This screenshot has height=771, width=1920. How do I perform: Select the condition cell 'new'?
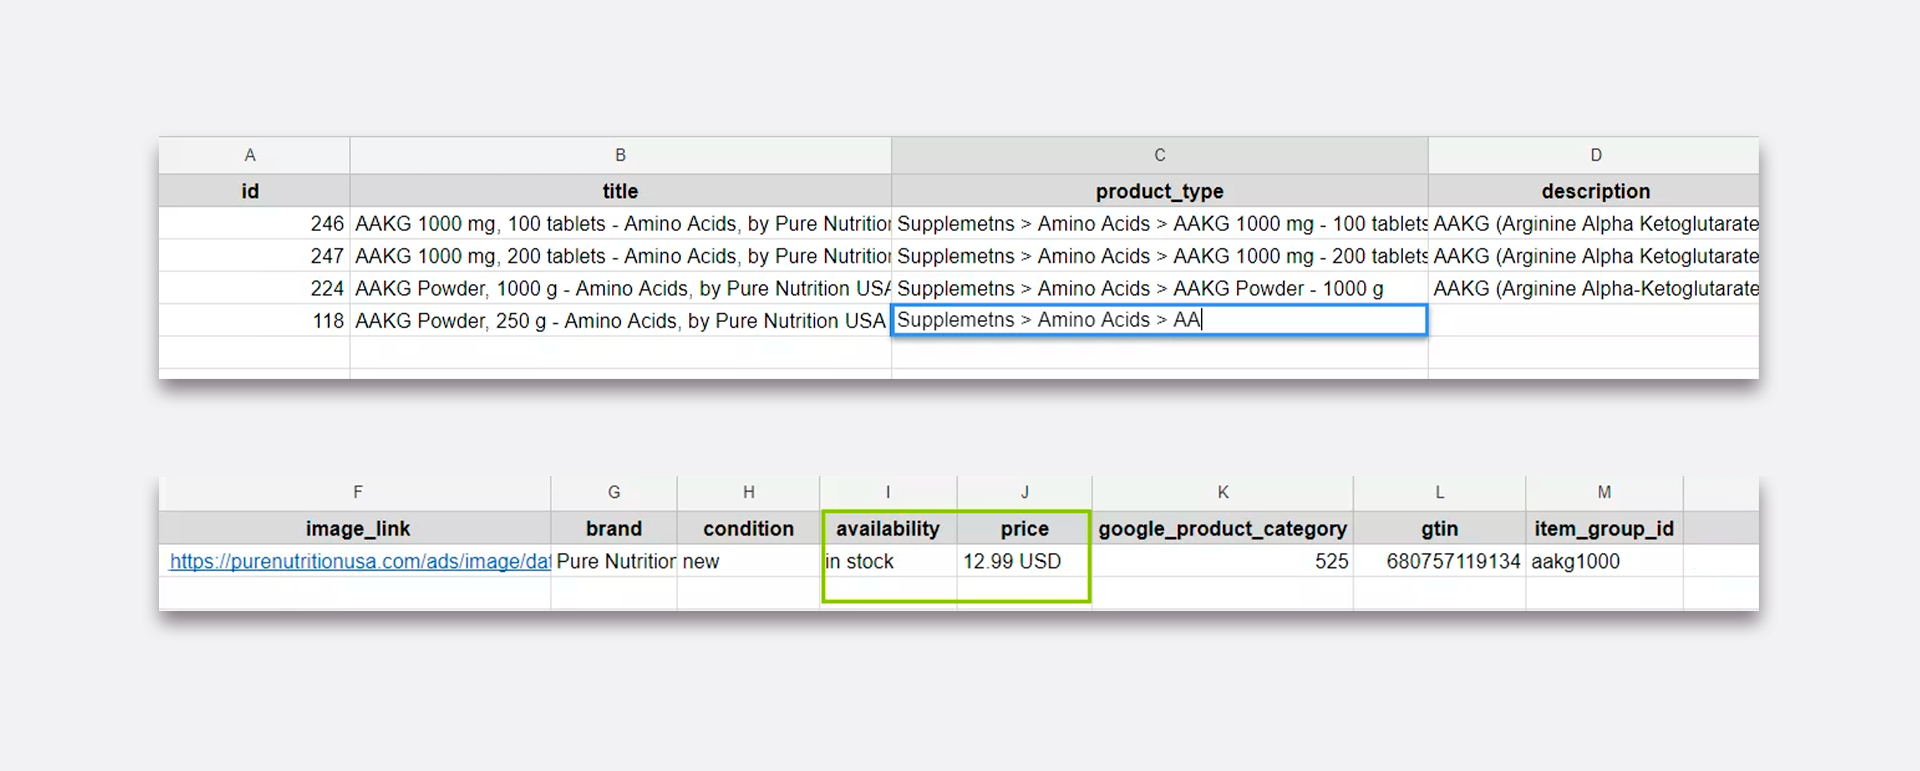pyautogui.click(x=748, y=562)
